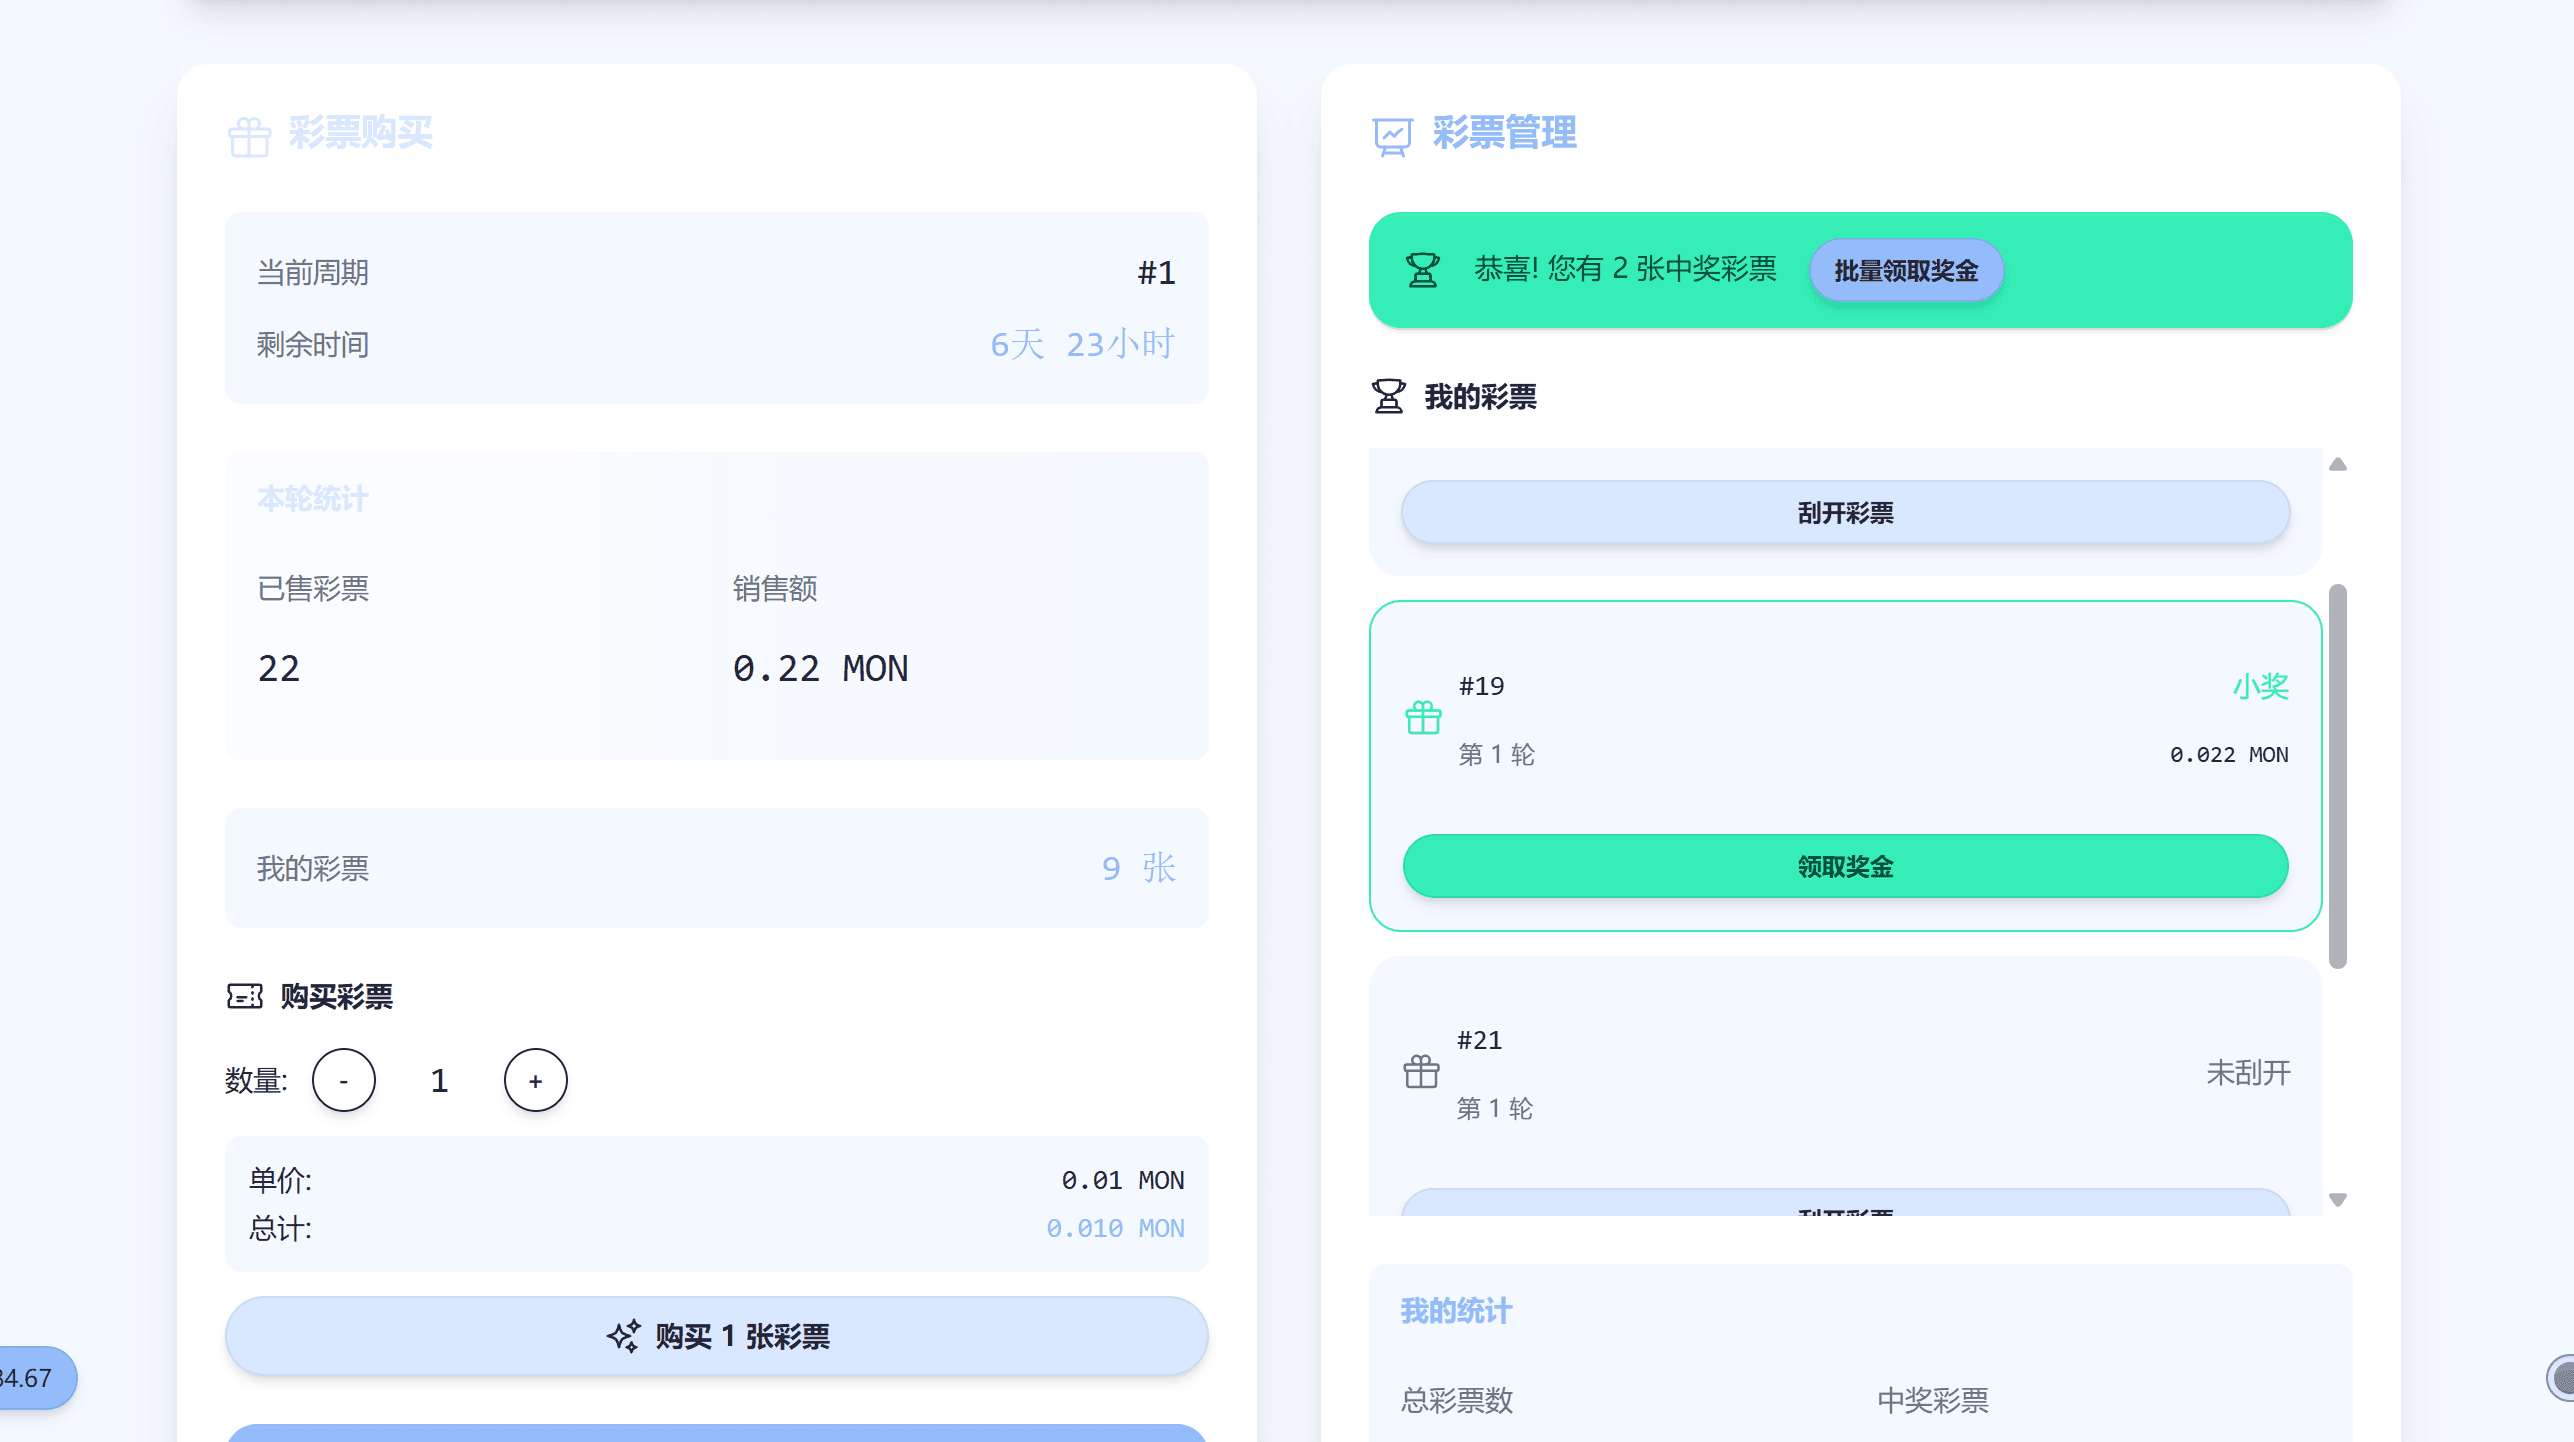Click the sparkle icon inside the purchase button
2574x1442 pixels.
(x=623, y=1335)
